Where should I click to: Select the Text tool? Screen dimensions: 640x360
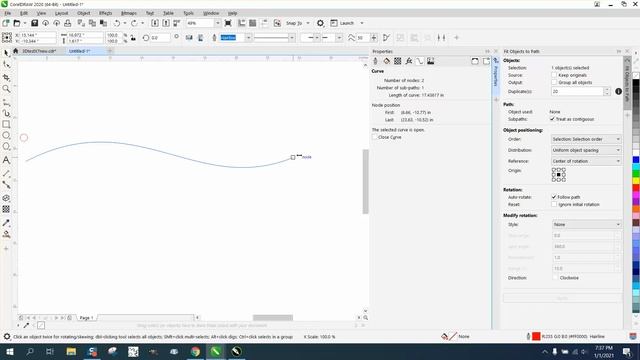[x=6, y=160]
